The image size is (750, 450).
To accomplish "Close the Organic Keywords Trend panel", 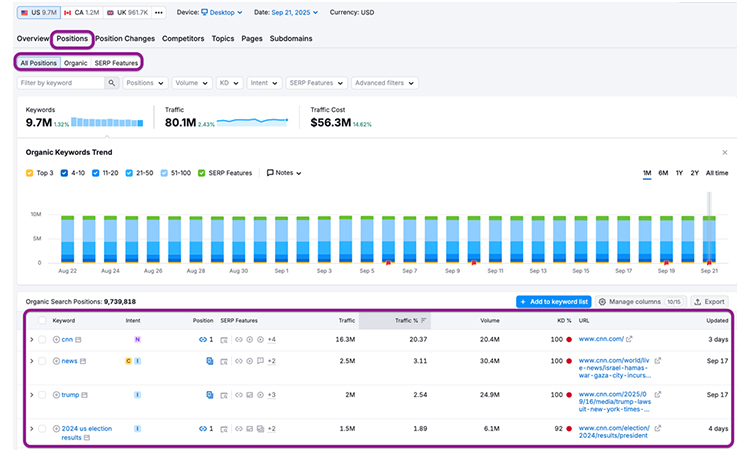I will pos(725,153).
